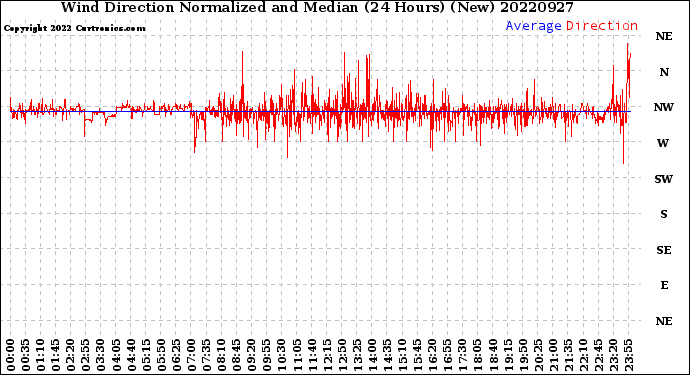Viewport: 690px width, 375px height.
Task: Click the 19:50 time axis label
Action: [523, 355]
